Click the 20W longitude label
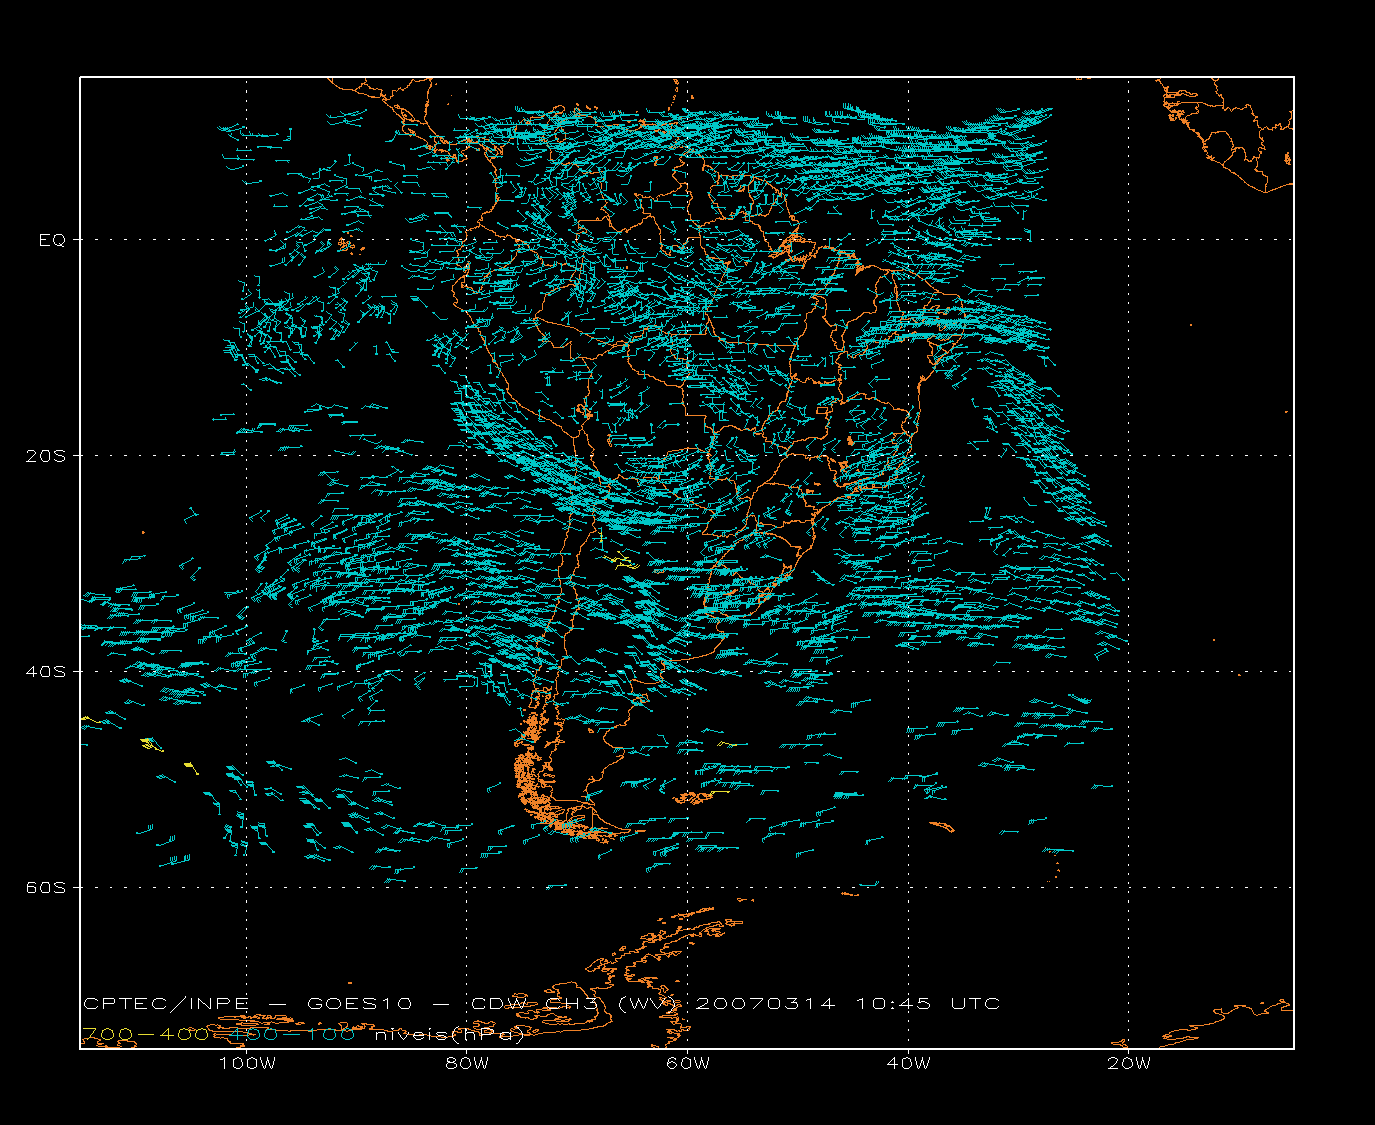The height and width of the screenshot is (1125, 1375). coord(1129,1064)
